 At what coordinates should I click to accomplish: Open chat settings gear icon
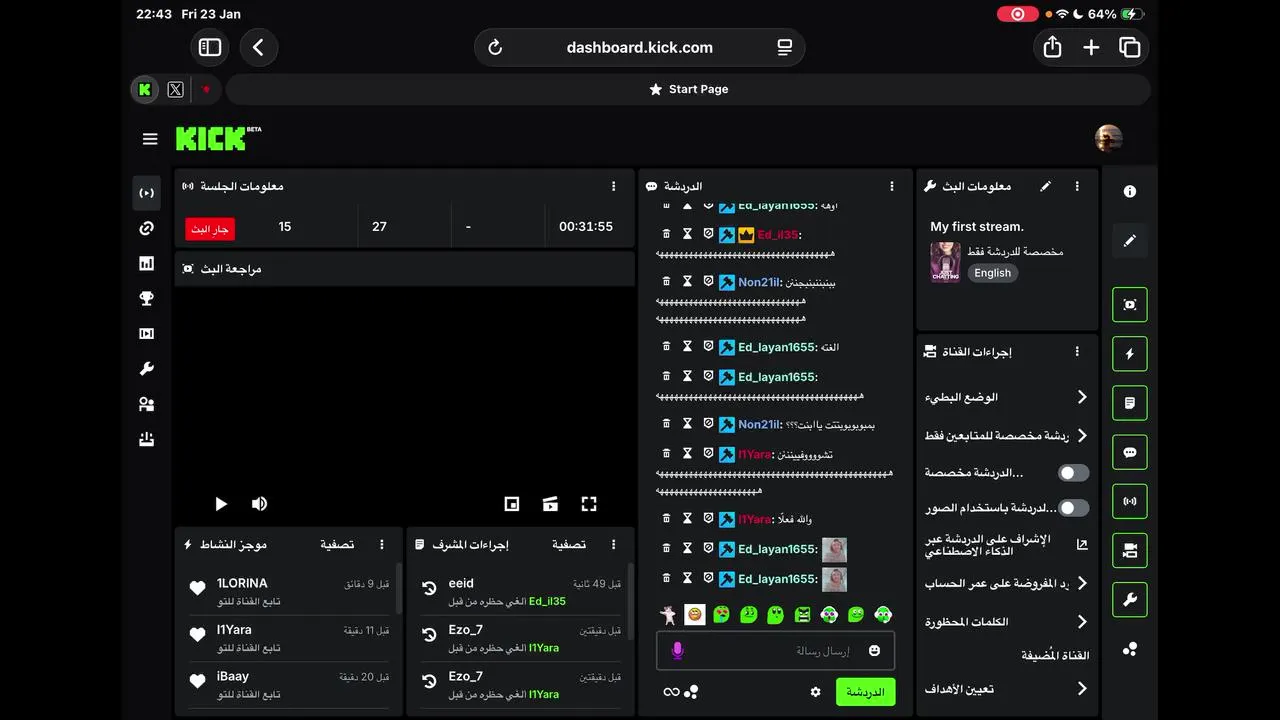tap(815, 692)
